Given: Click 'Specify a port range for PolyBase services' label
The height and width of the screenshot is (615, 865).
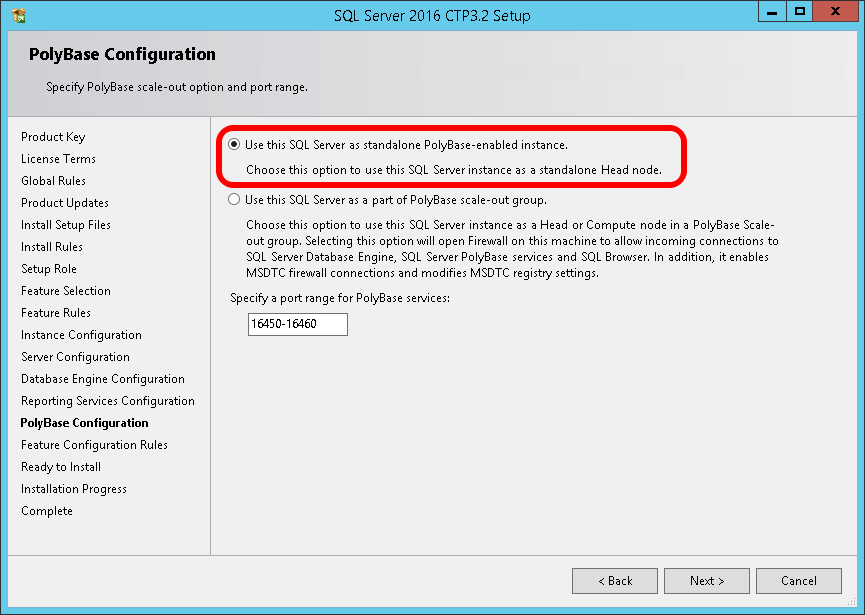Looking at the screenshot, I should (x=340, y=298).
